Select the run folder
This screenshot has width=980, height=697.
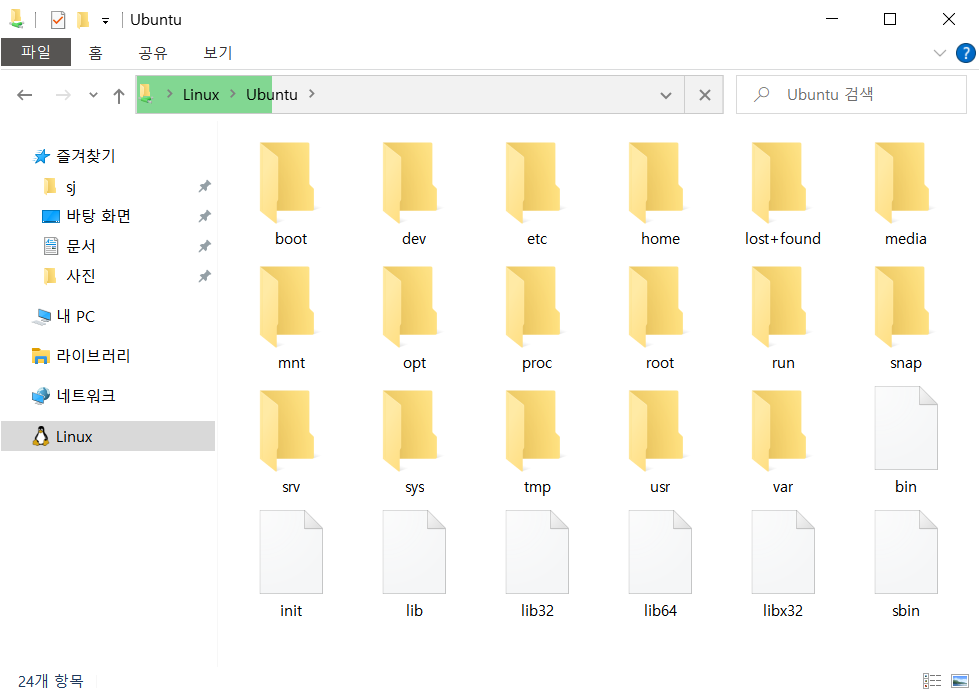click(x=782, y=318)
